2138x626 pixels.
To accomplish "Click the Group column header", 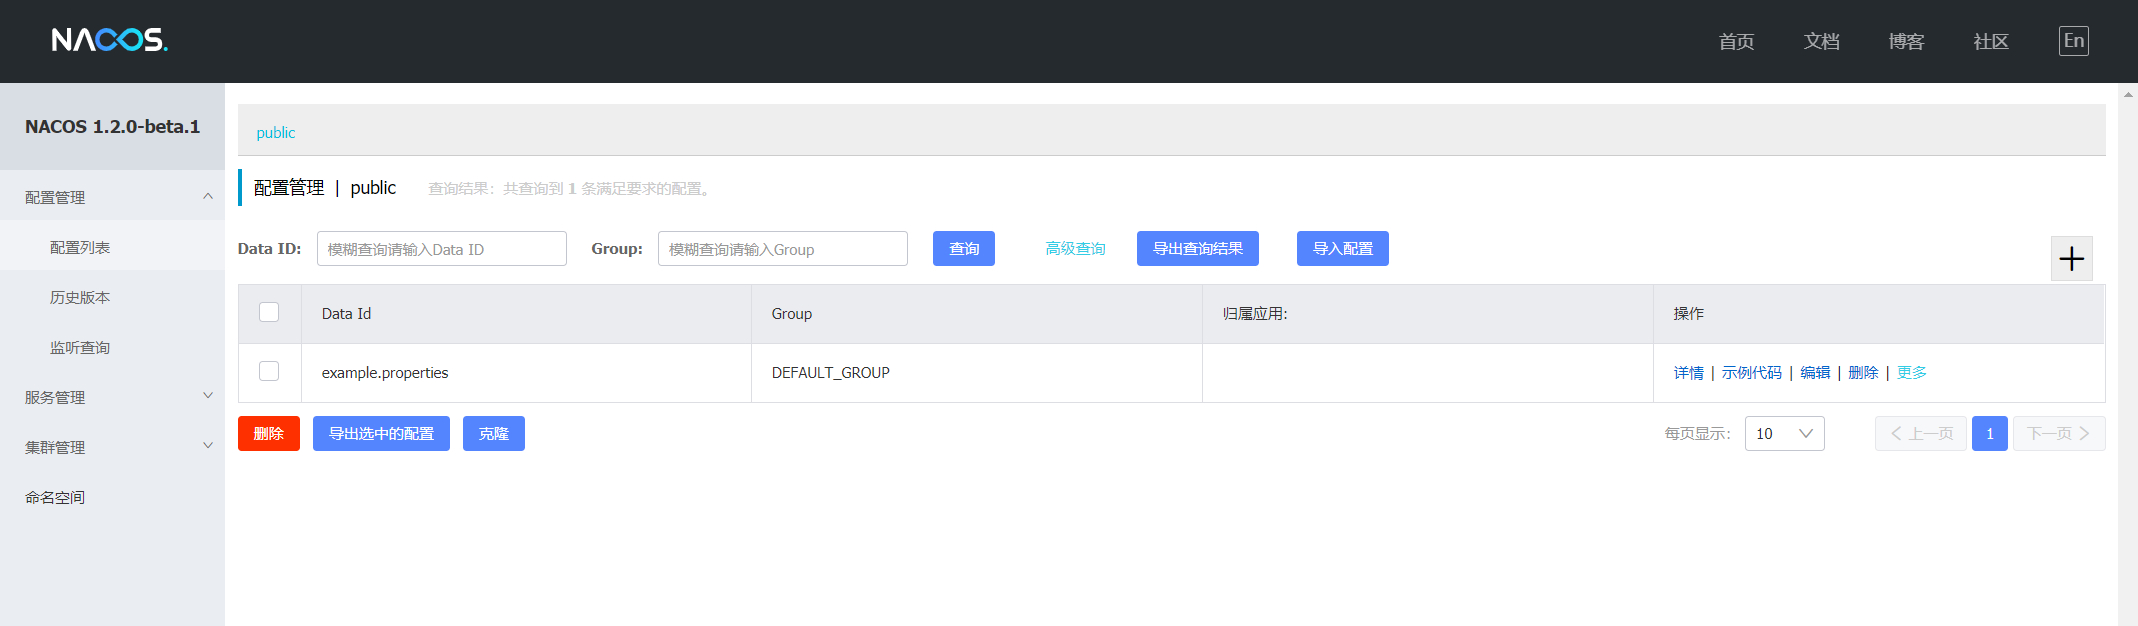I will [x=976, y=313].
